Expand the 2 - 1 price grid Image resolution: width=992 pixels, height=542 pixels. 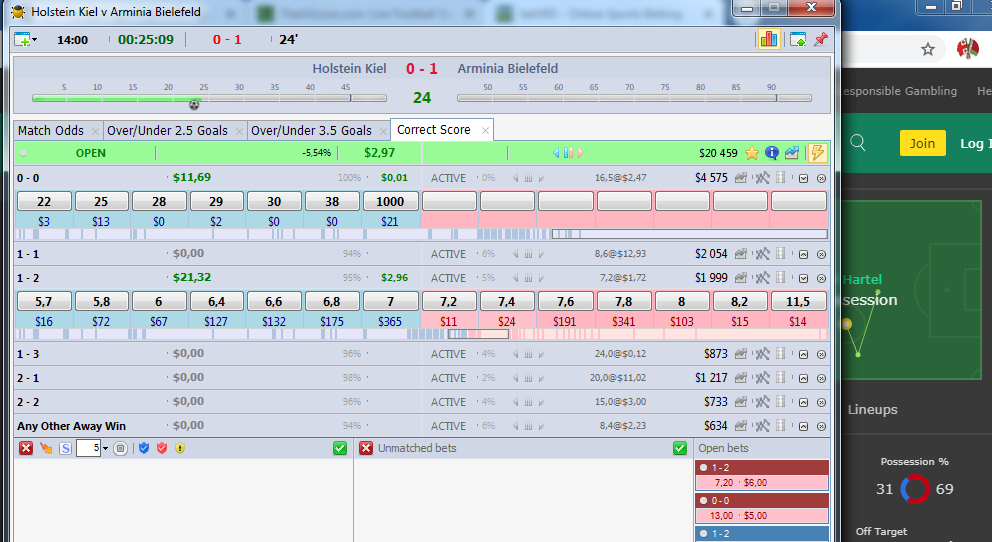click(803, 378)
